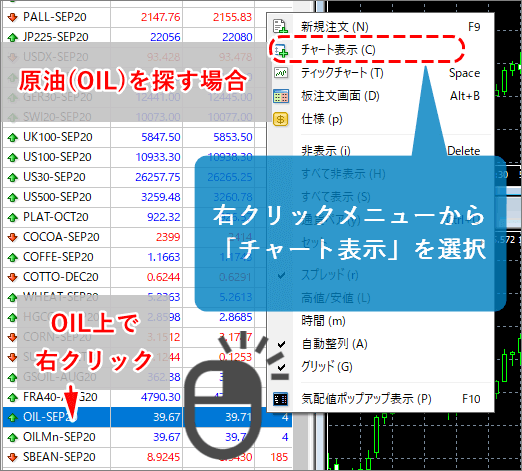Select the COTTO-DEC20 symbol

point(61,277)
